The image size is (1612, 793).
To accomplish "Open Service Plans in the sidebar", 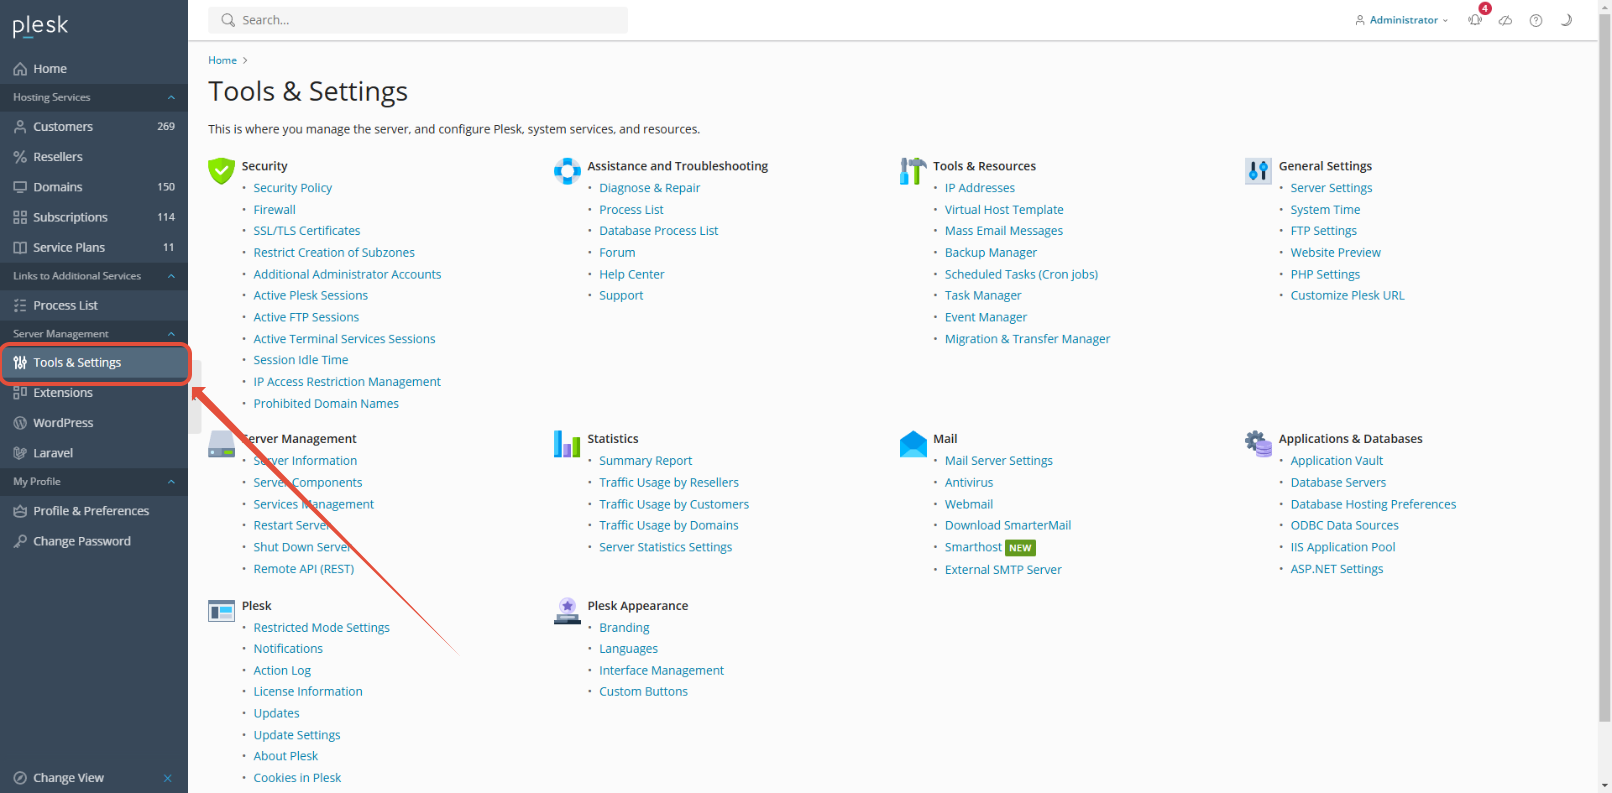I will pyautogui.click(x=94, y=247).
